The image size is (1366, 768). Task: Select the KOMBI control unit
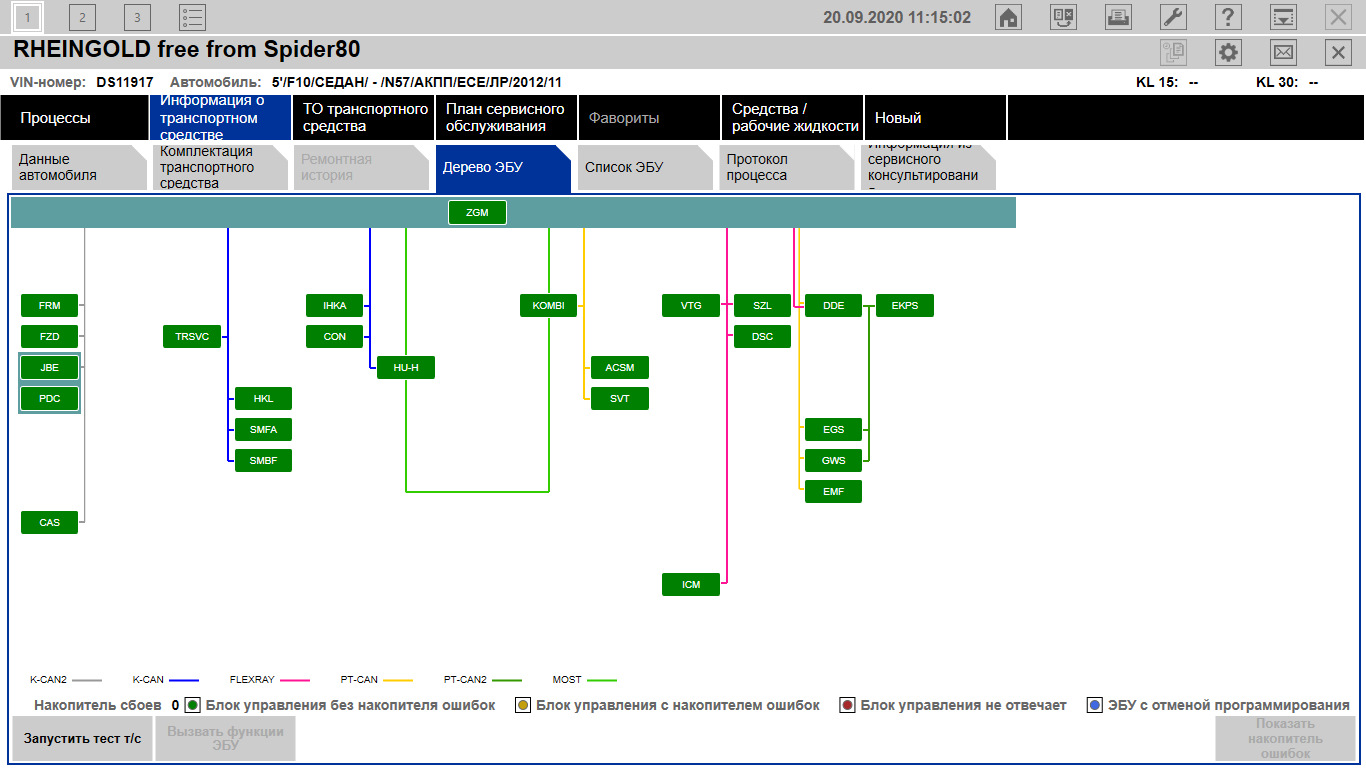tap(549, 306)
